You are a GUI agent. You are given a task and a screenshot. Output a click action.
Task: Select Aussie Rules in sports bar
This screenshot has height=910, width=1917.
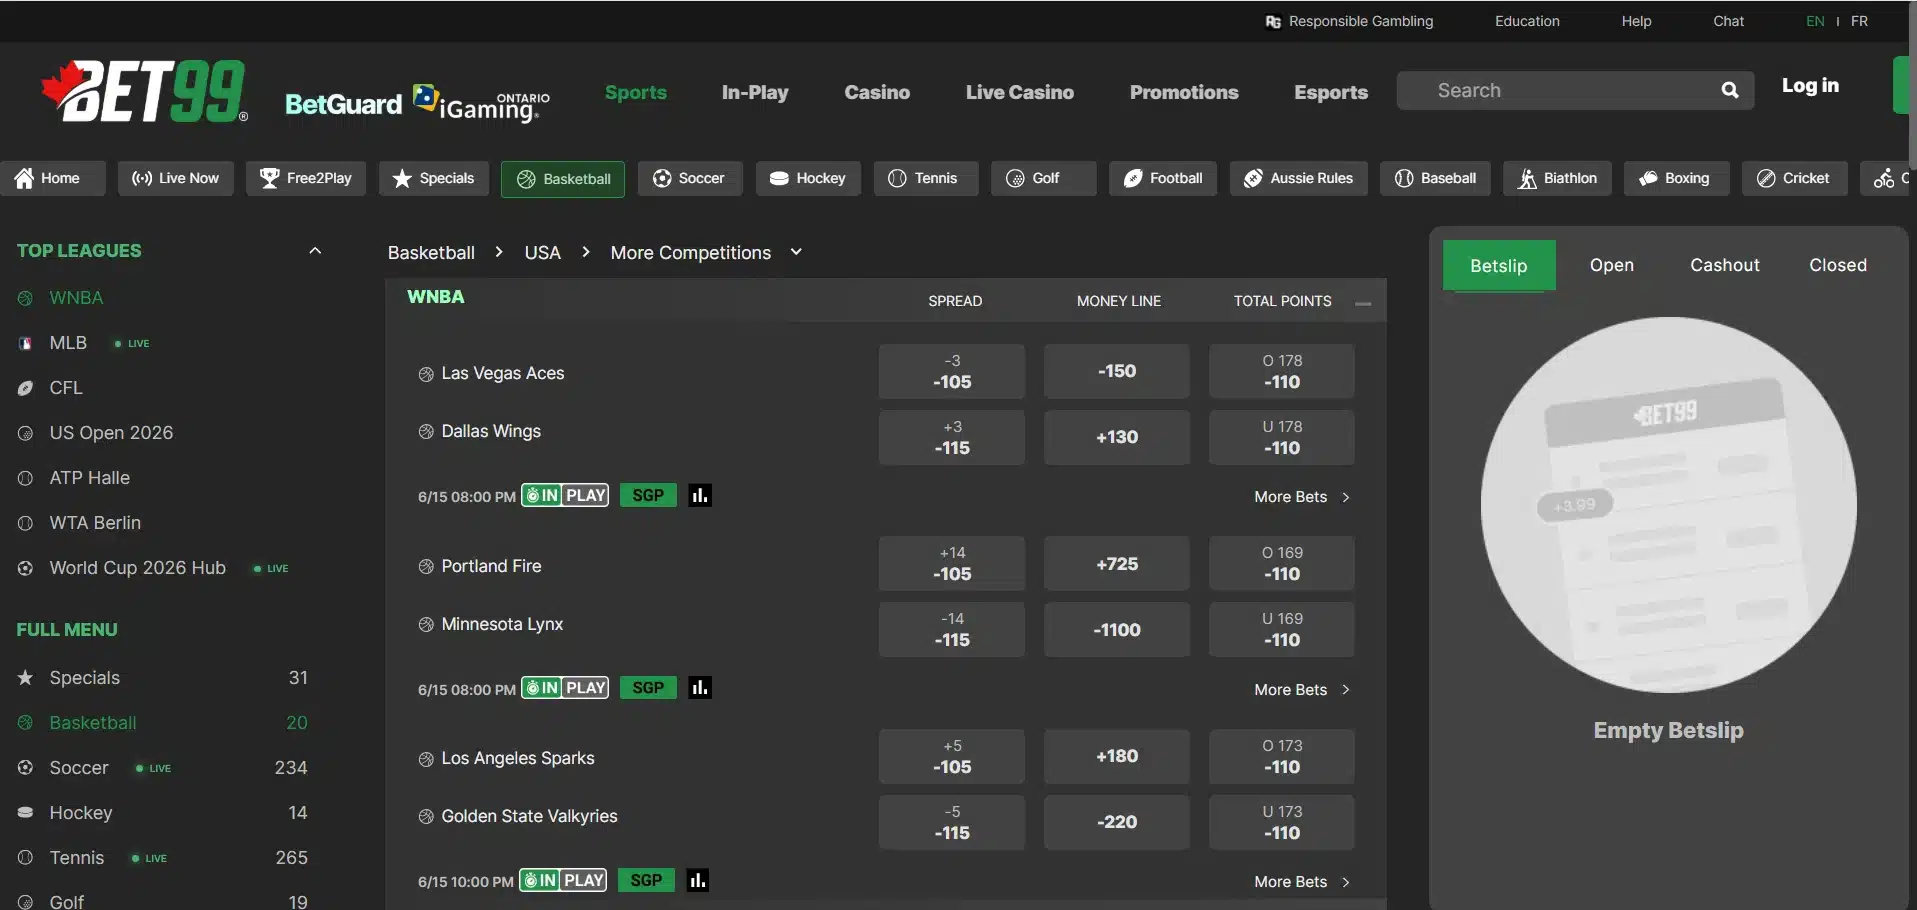(x=1299, y=178)
